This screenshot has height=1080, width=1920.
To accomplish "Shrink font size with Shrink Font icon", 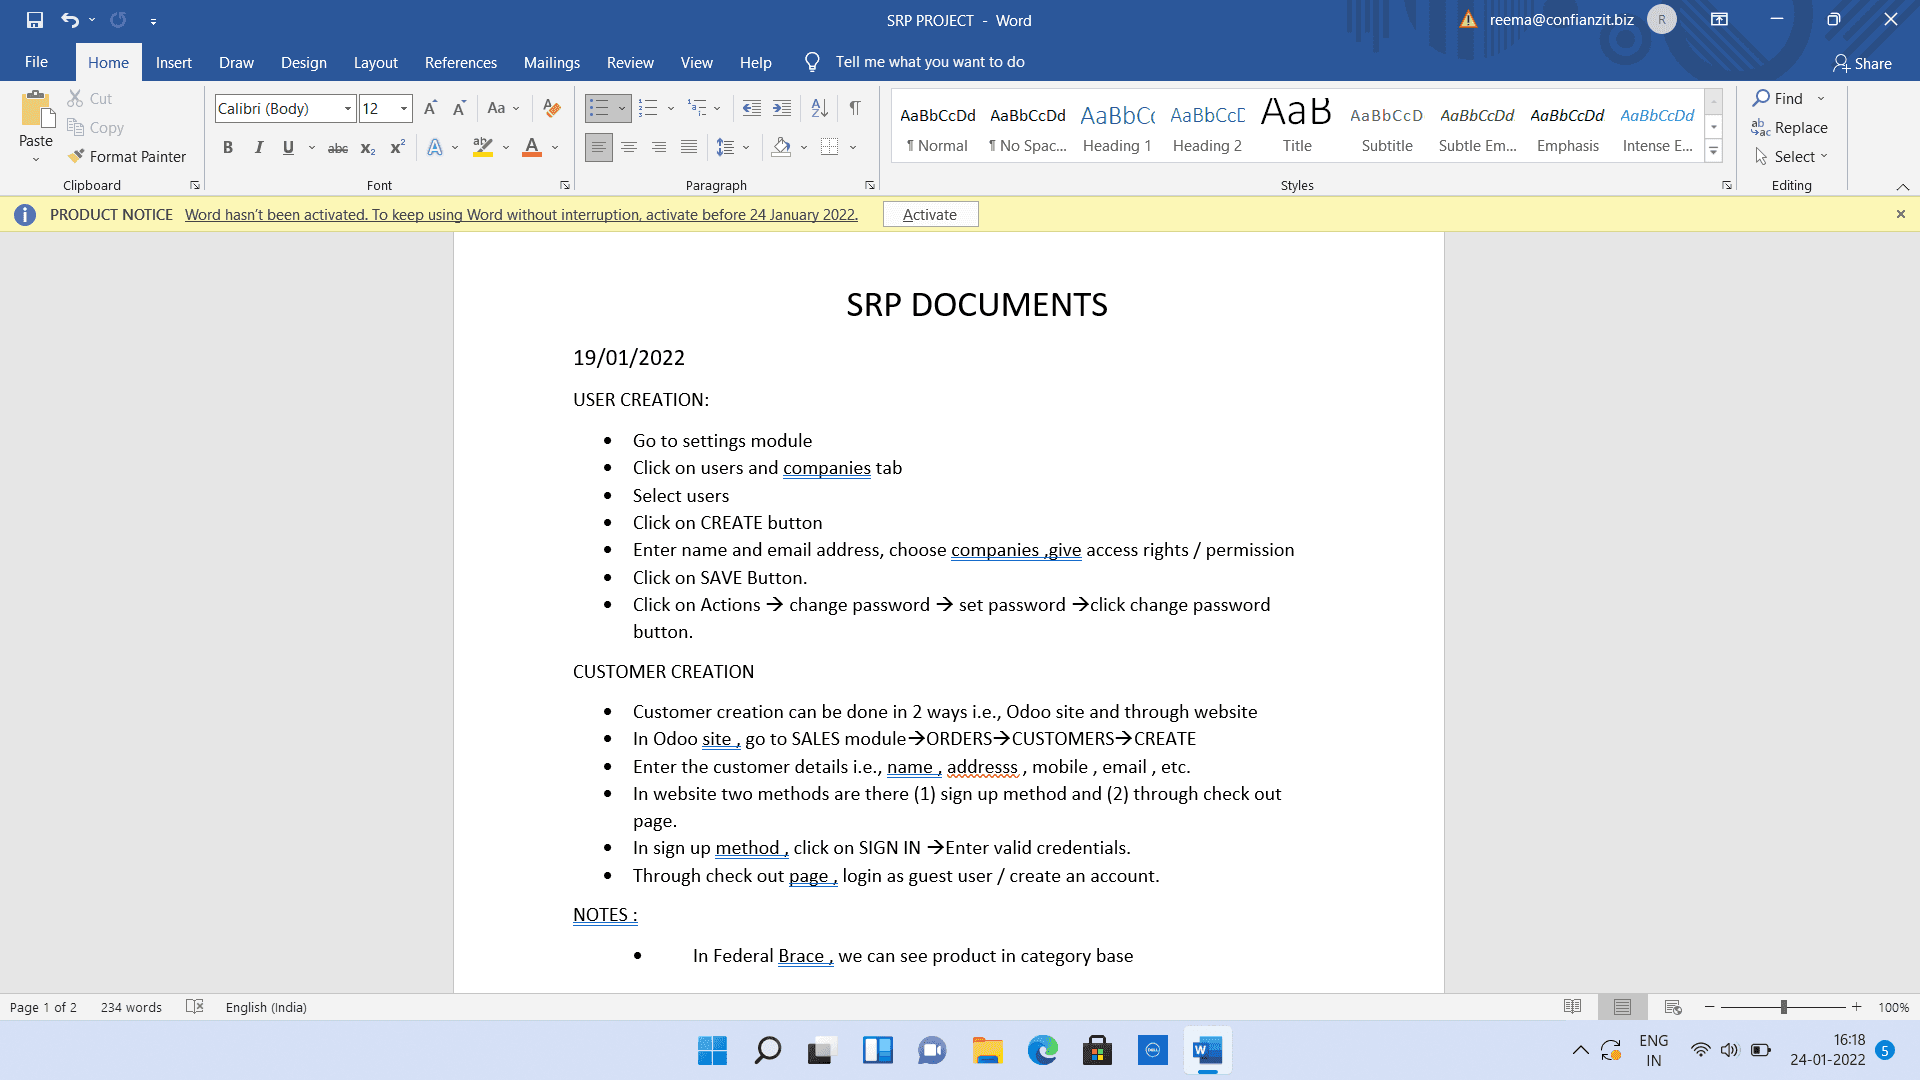I will tap(459, 108).
